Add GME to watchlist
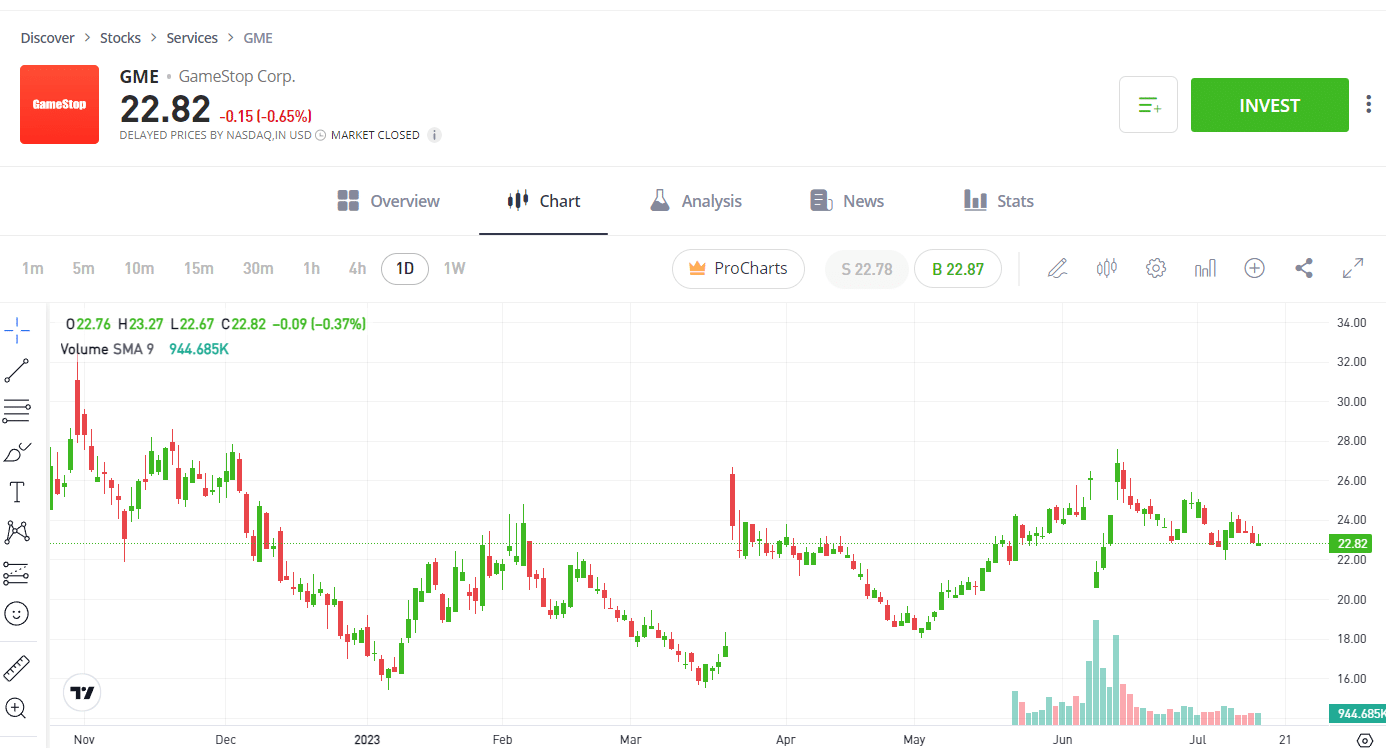 pyautogui.click(x=1148, y=104)
